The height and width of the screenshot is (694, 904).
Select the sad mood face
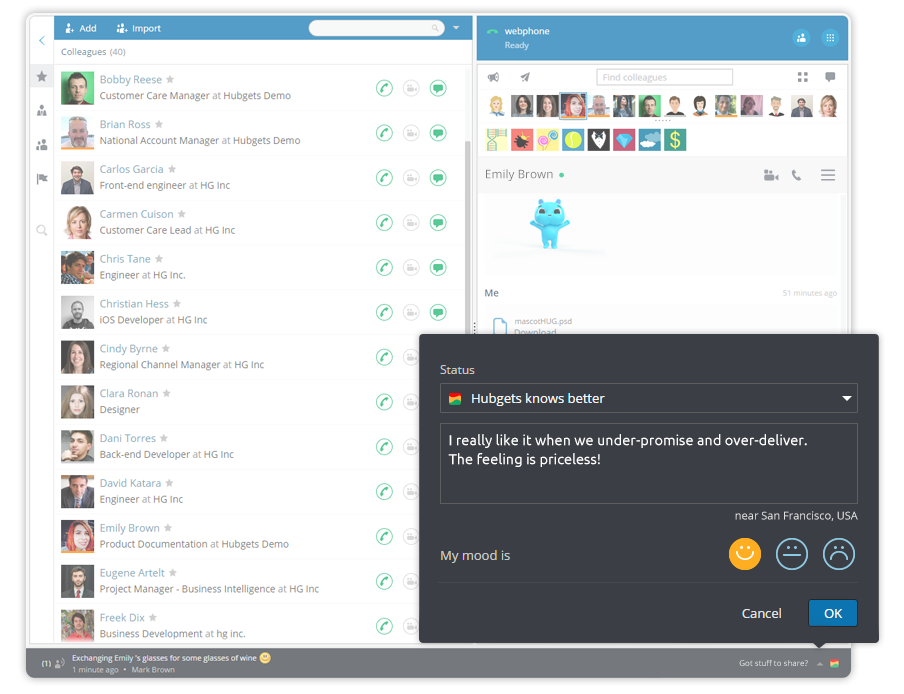click(x=839, y=554)
